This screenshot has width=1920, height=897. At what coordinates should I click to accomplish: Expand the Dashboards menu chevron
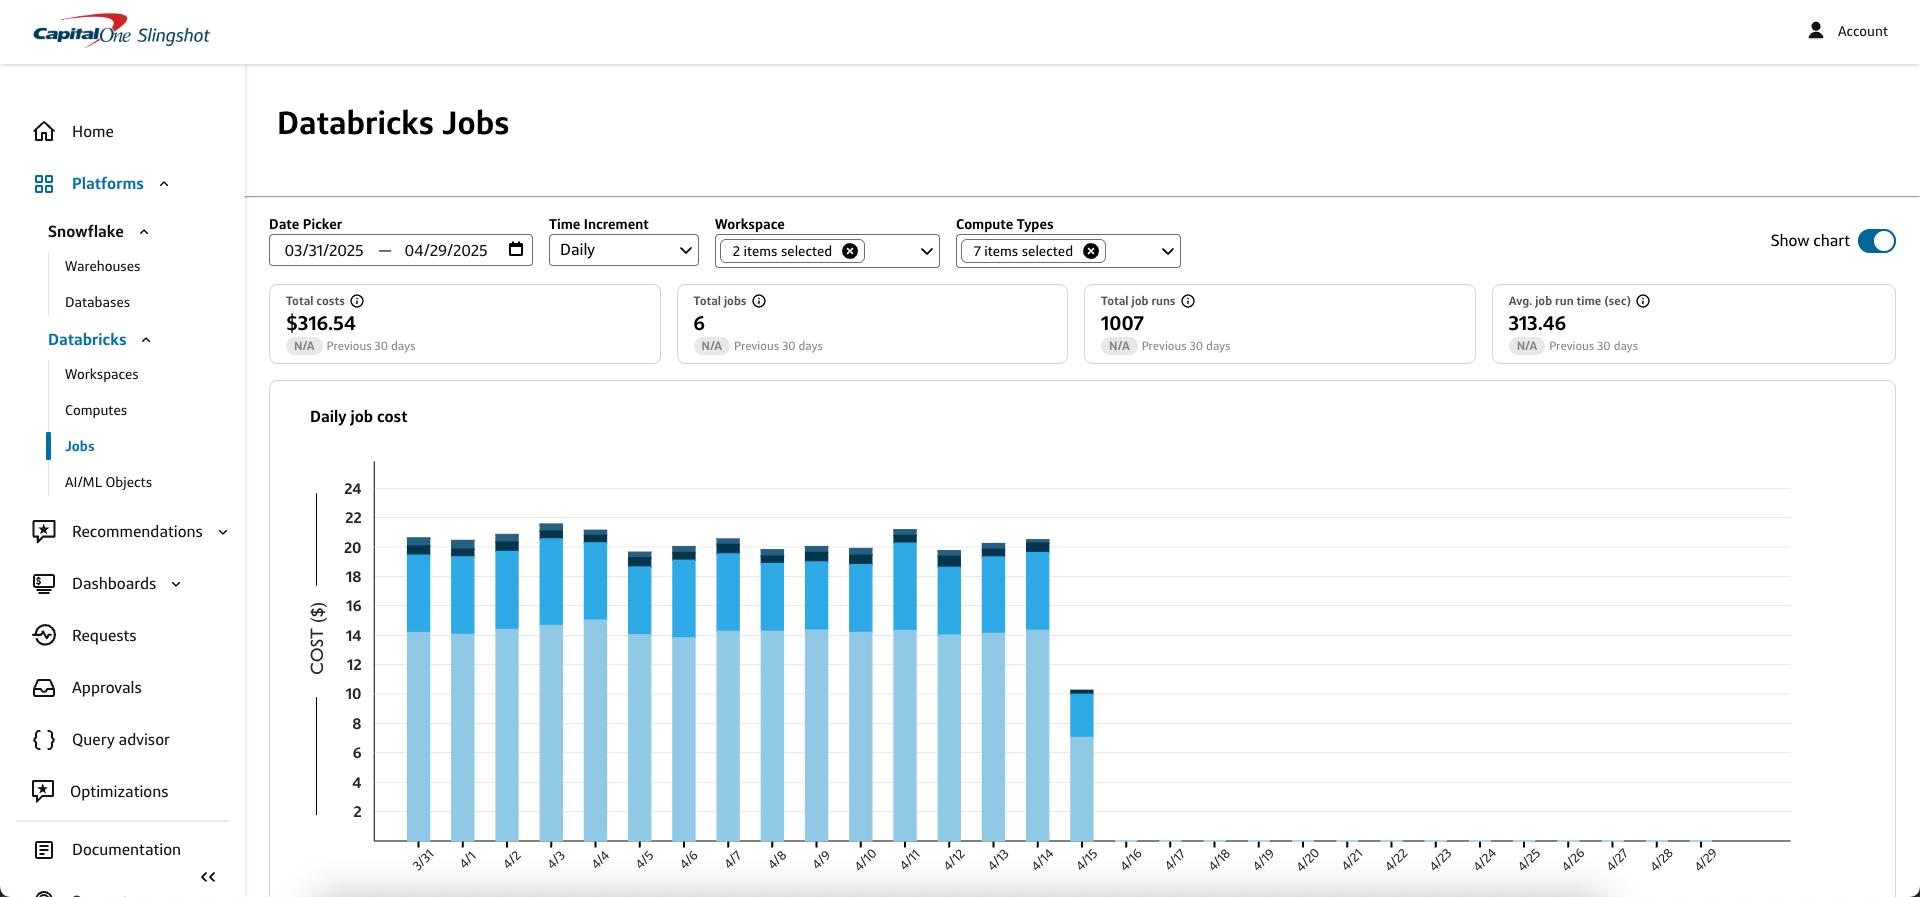(x=176, y=584)
